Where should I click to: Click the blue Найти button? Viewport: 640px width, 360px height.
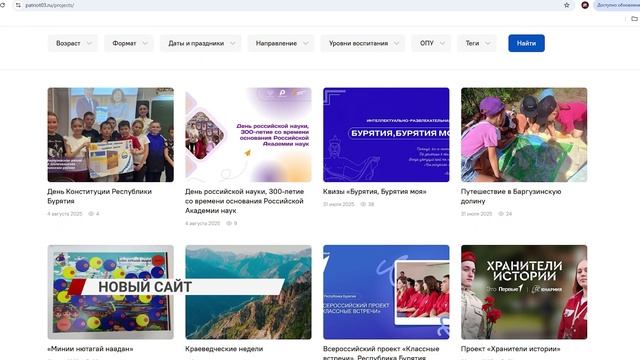(x=526, y=43)
